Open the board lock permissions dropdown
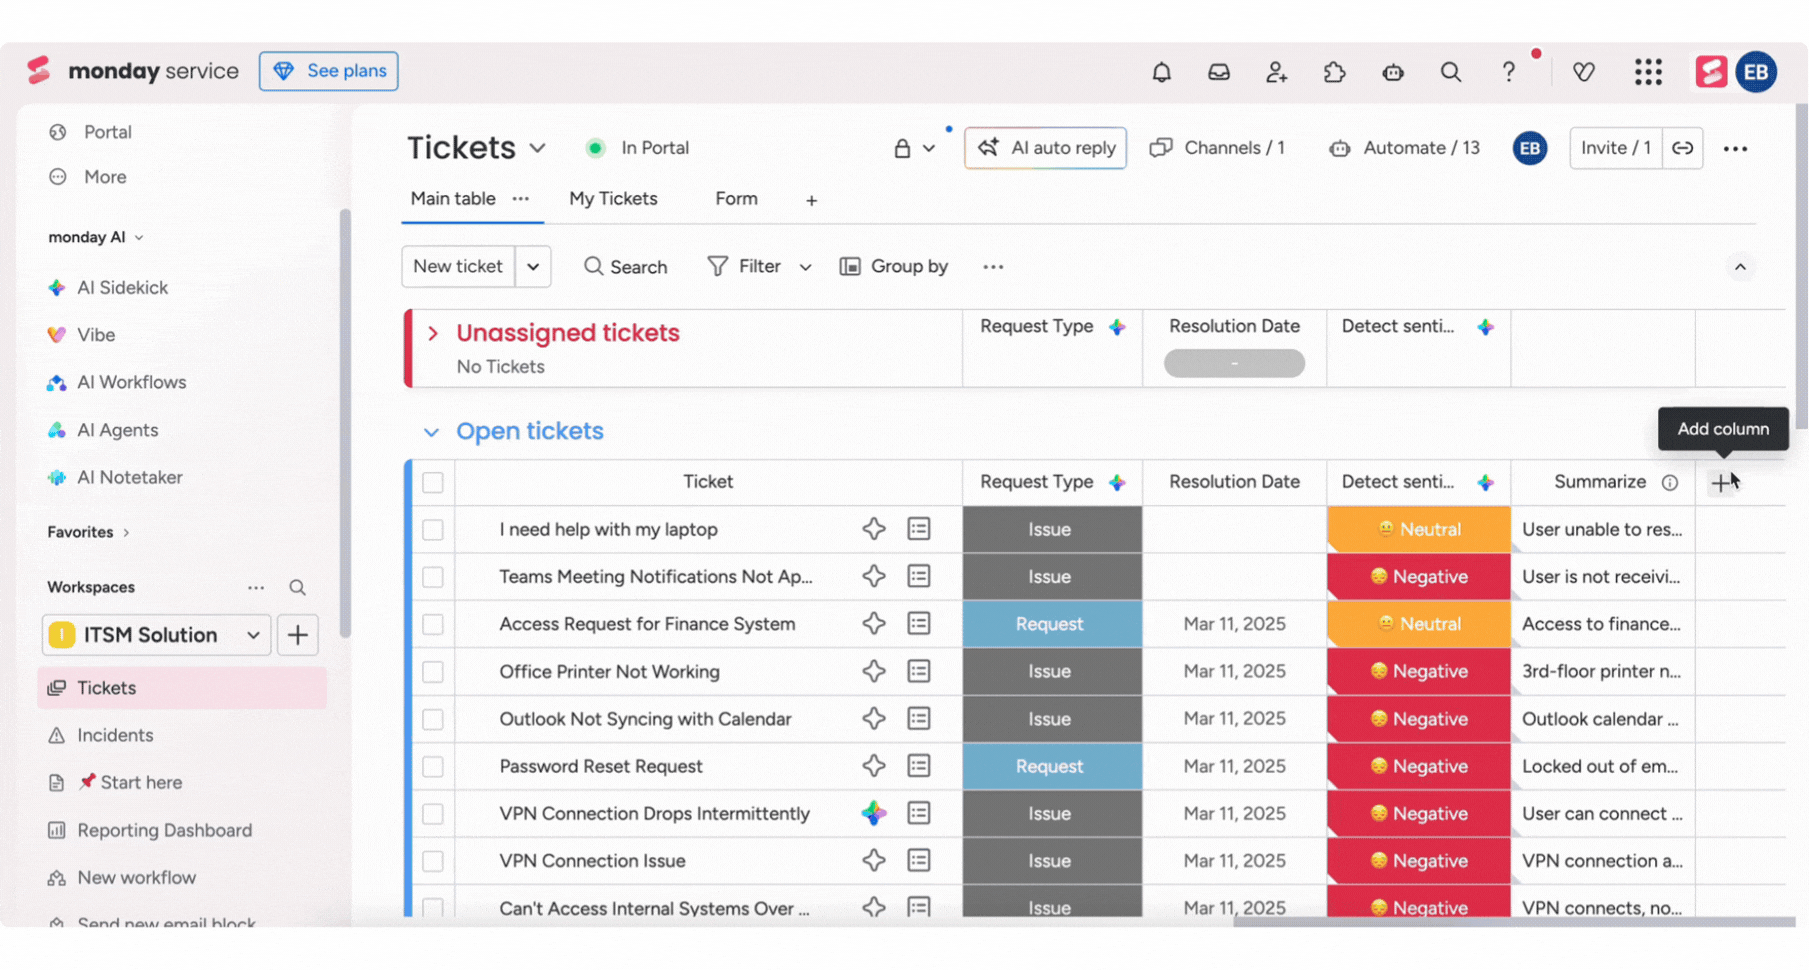Screen dimensions: 1809x970 tap(915, 148)
